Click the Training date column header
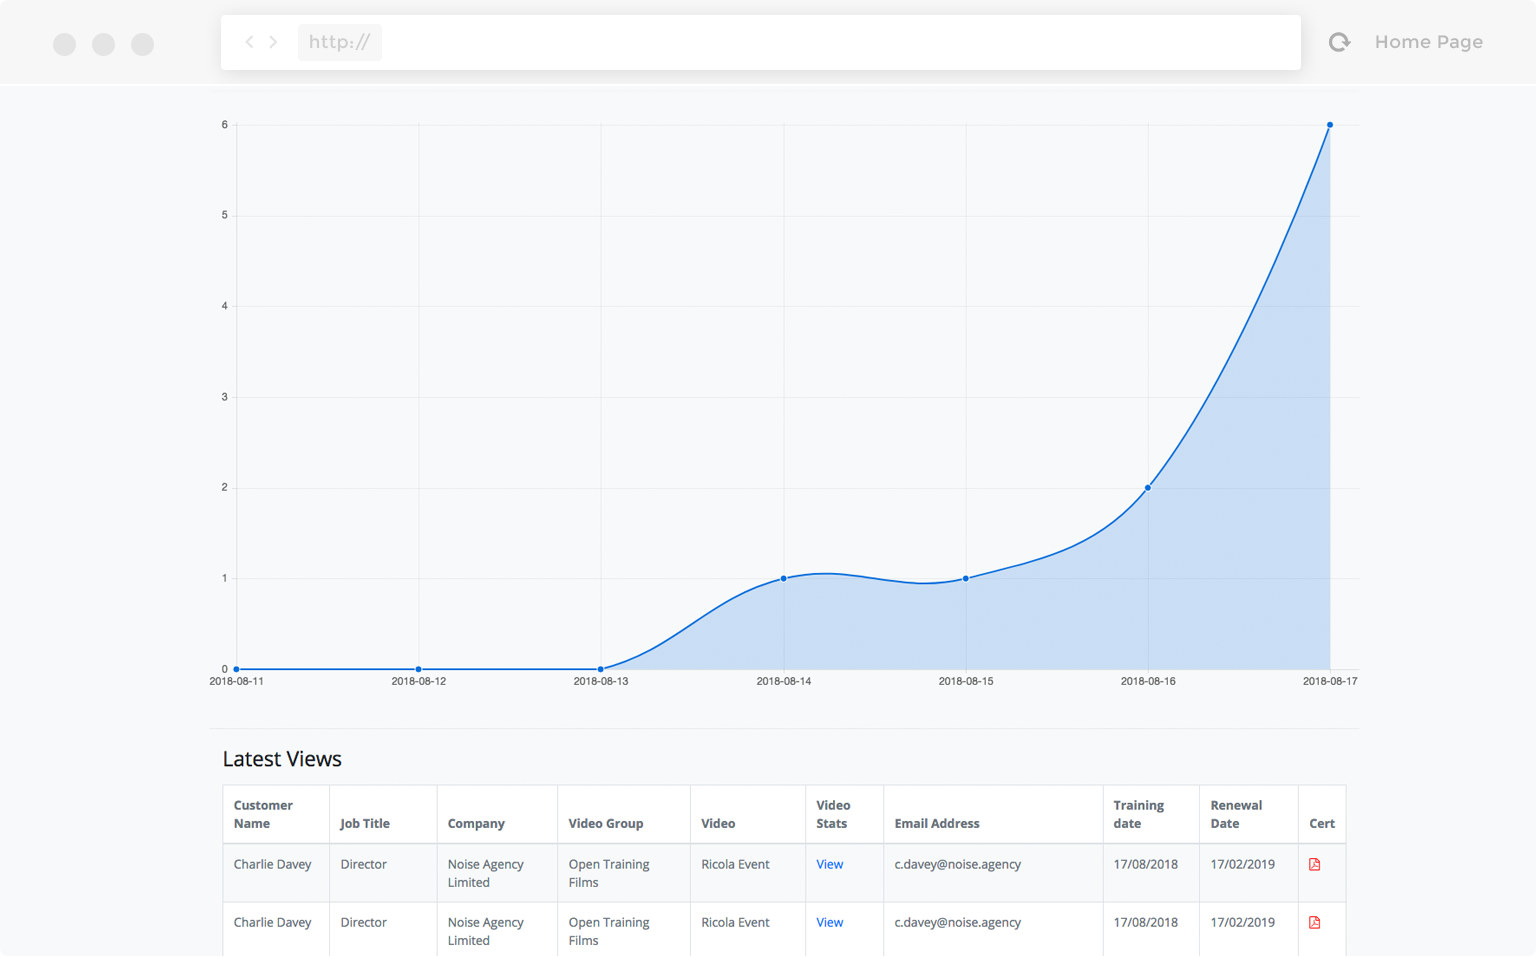 pos(1139,814)
